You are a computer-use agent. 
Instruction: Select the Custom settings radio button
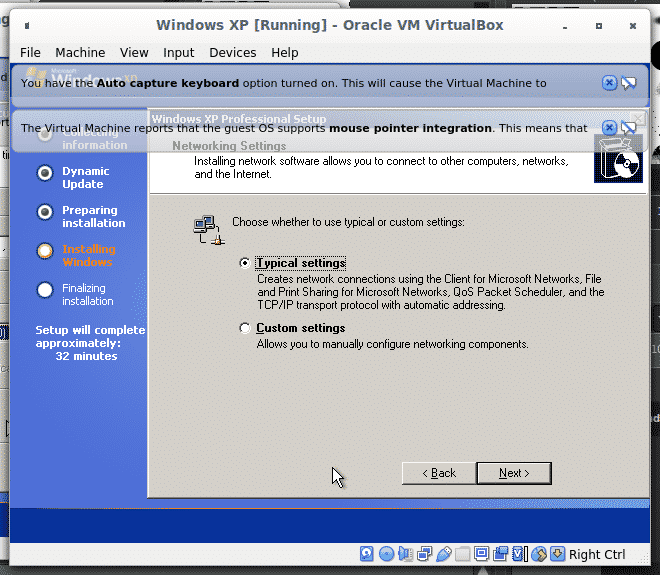245,328
